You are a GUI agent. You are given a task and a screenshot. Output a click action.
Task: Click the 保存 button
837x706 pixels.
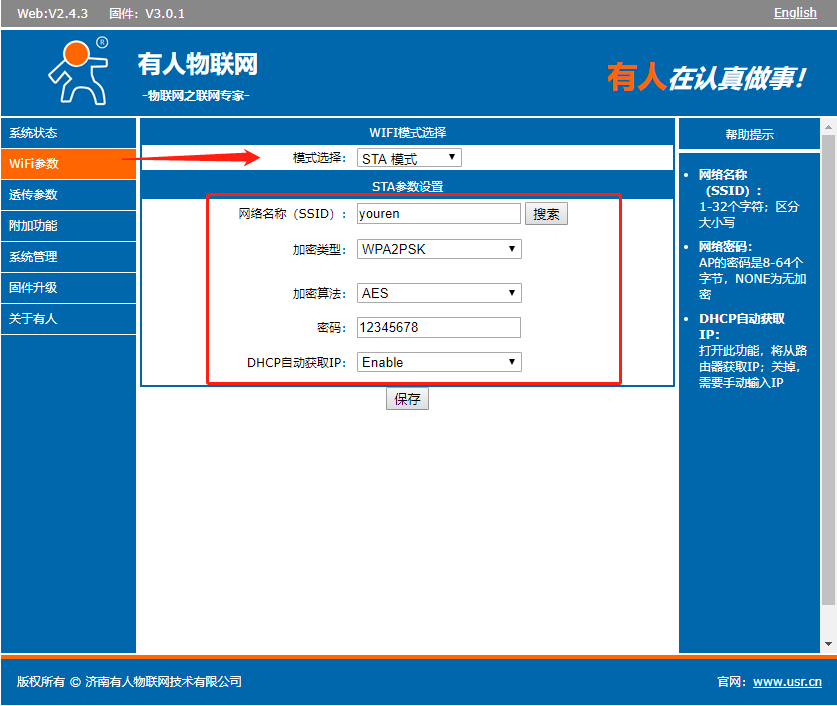(x=407, y=399)
